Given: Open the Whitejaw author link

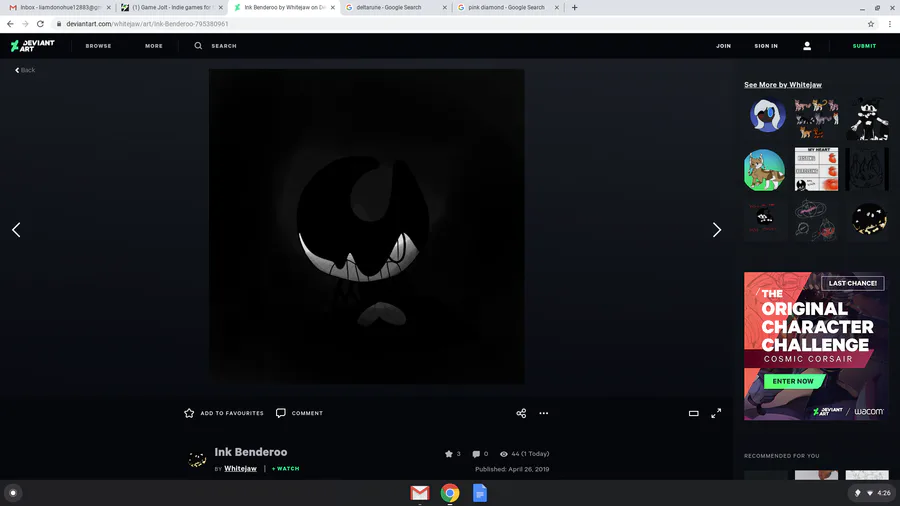Looking at the screenshot, I should point(240,469).
